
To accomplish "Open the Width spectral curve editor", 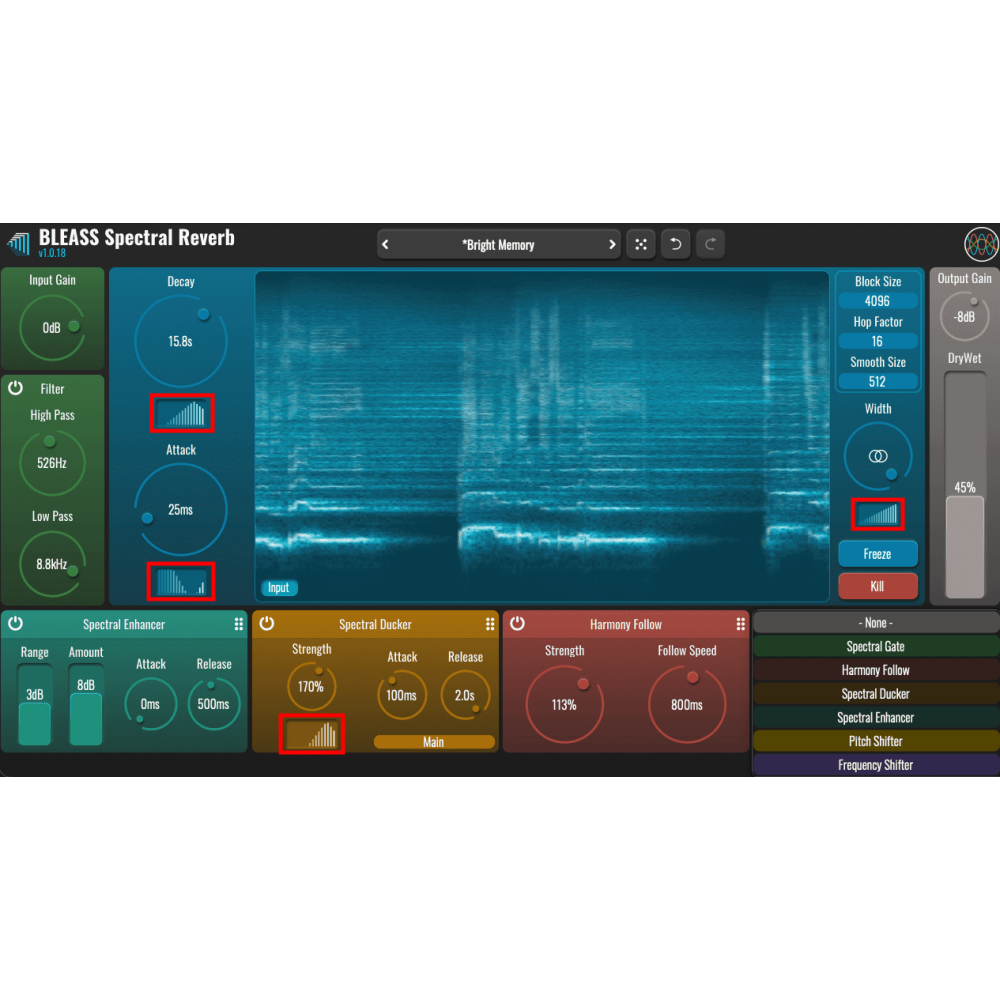I will tap(878, 514).
